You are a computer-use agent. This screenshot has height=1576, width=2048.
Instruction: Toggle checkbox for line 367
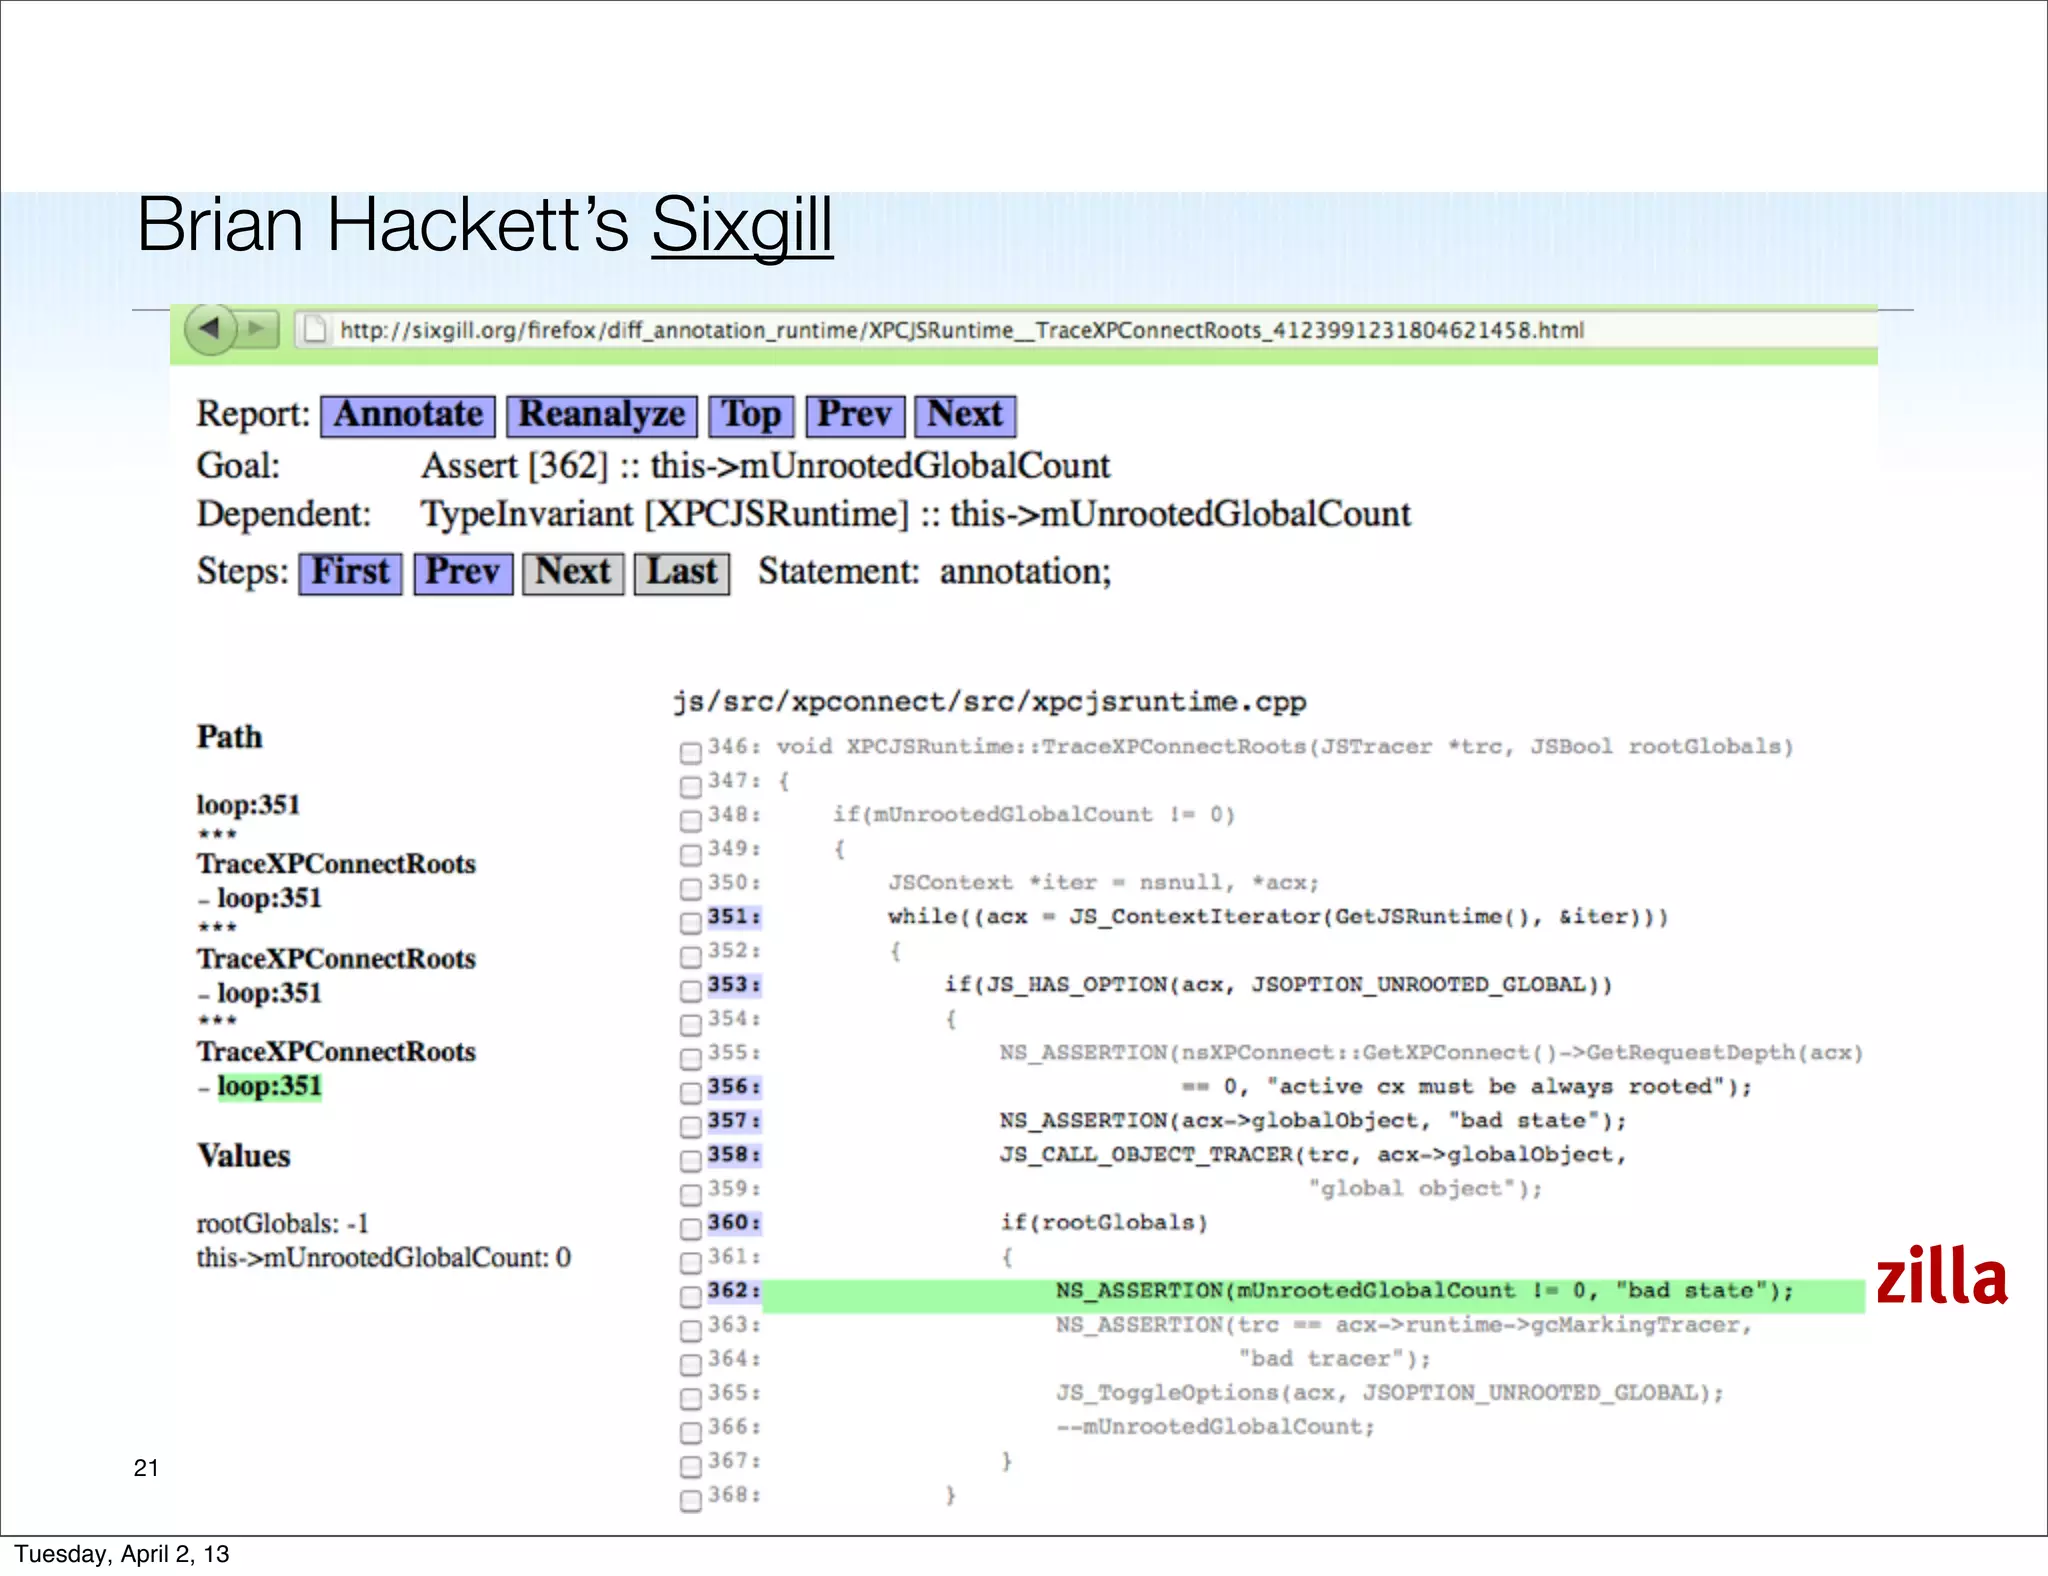pos(690,1466)
